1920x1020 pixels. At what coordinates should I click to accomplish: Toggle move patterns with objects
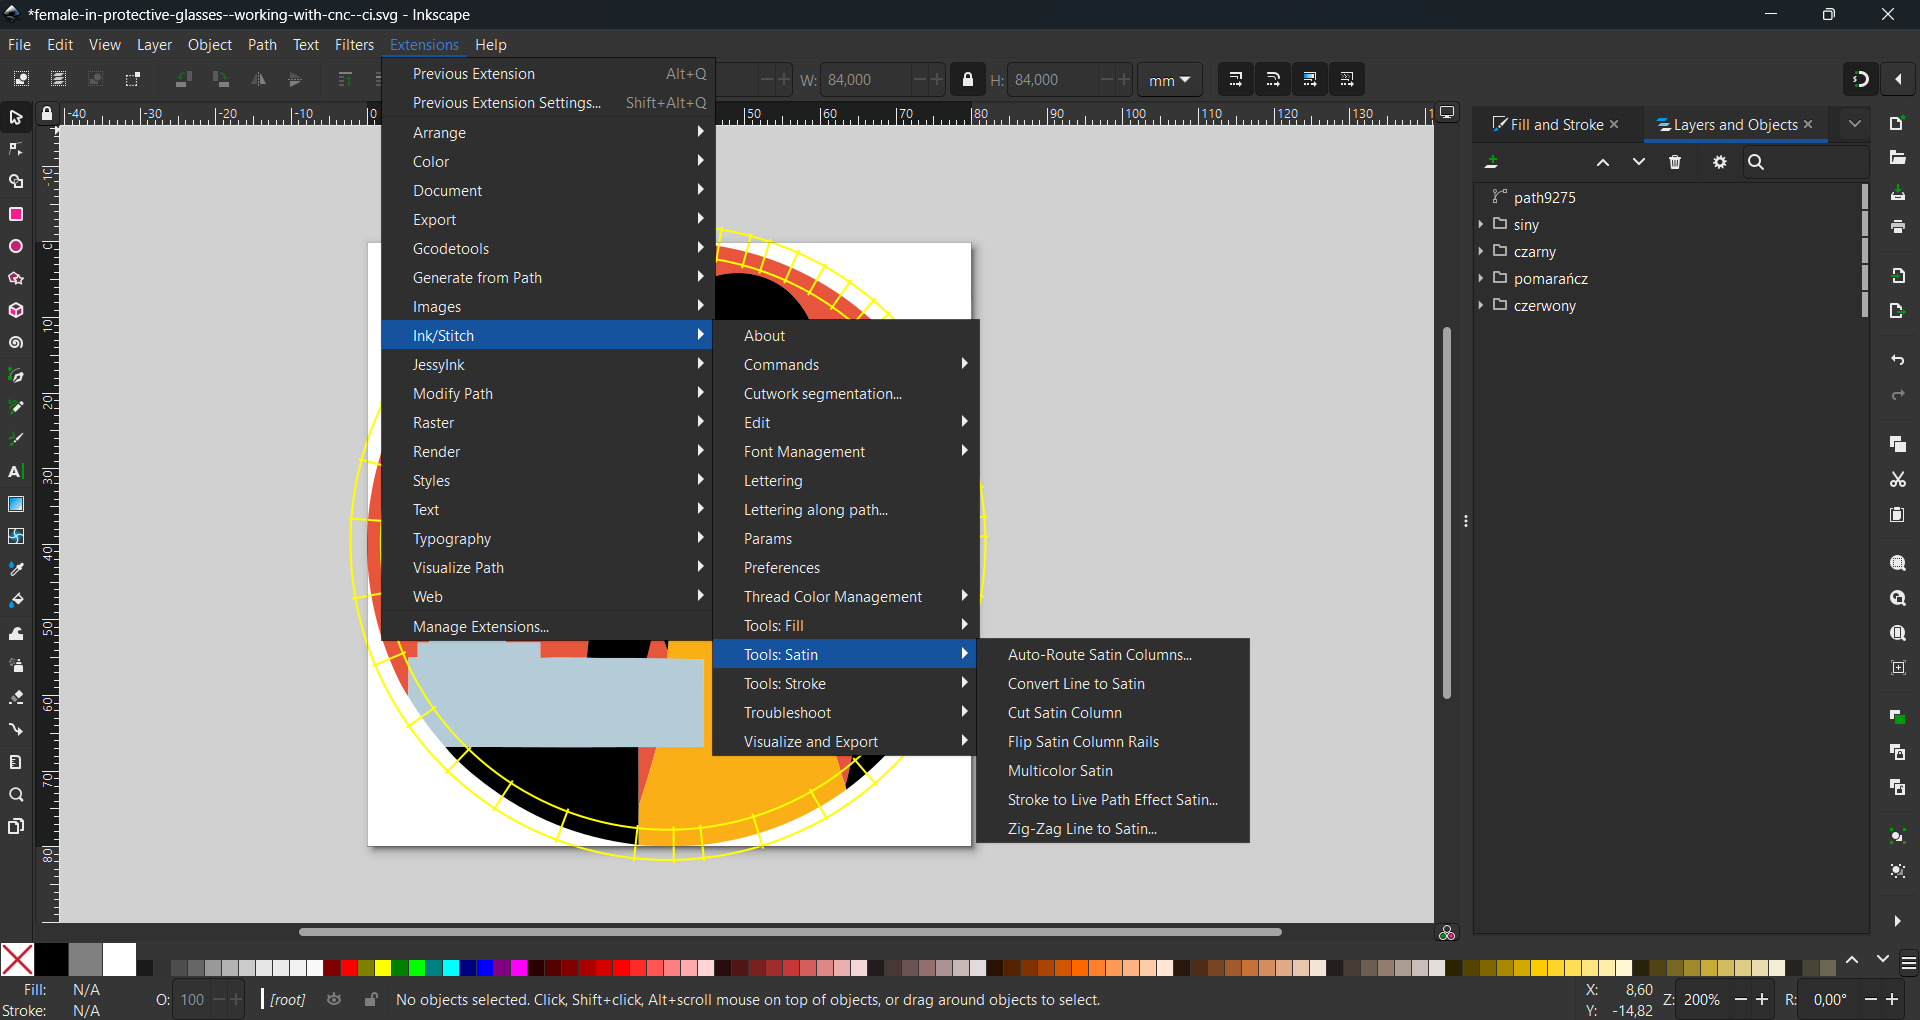pyautogui.click(x=1347, y=79)
